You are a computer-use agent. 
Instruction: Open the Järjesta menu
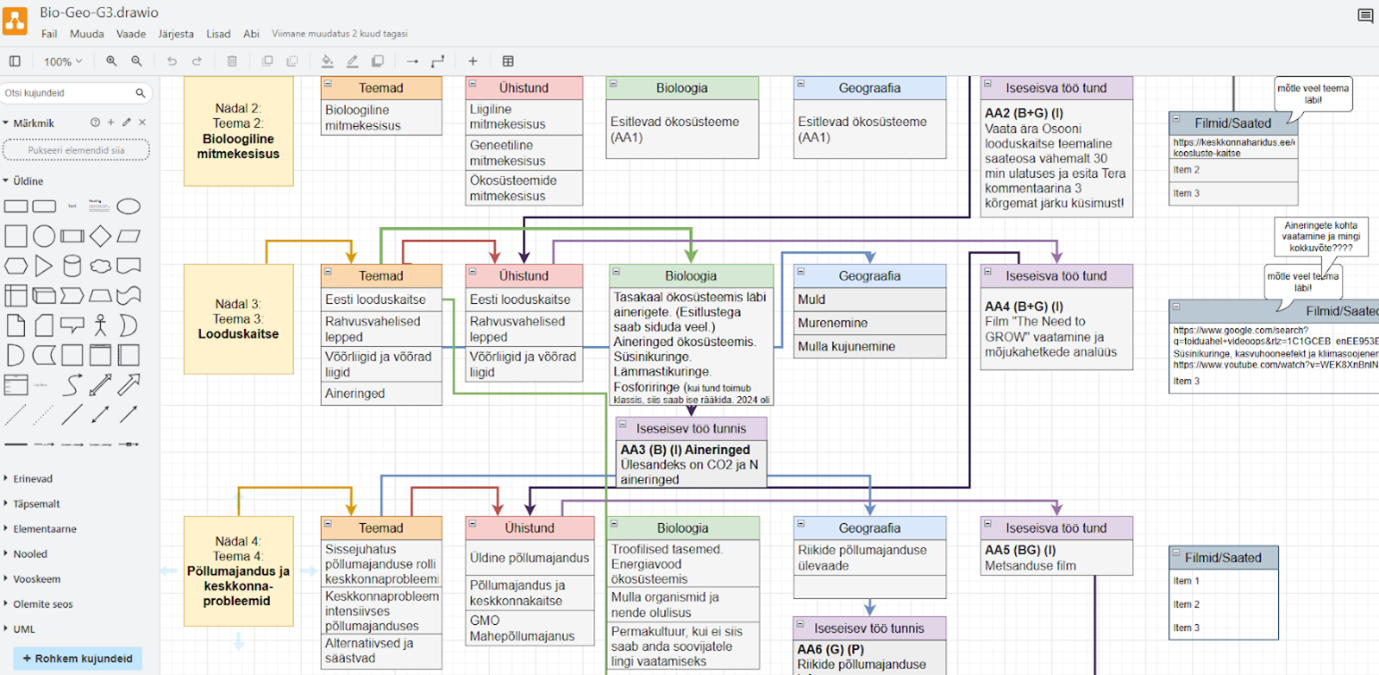[x=176, y=34]
